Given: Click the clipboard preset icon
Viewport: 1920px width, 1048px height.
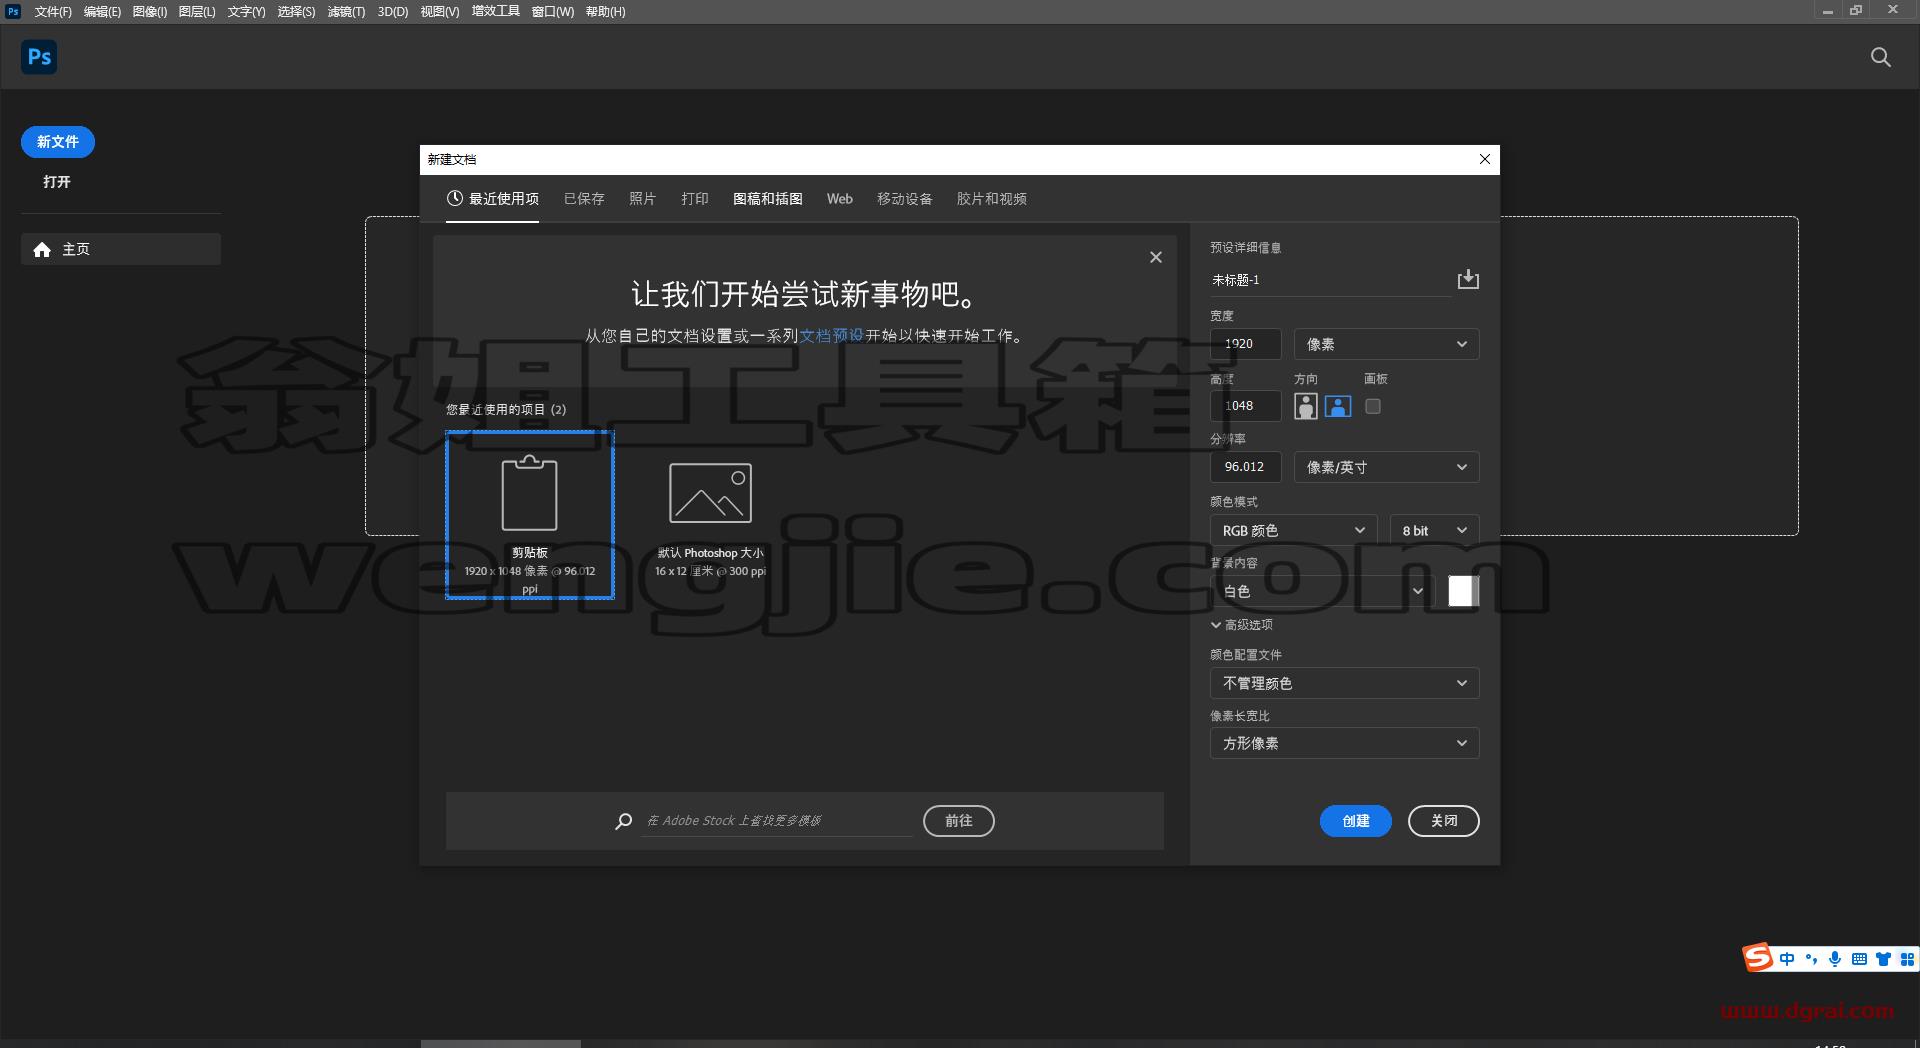Looking at the screenshot, I should point(529,493).
